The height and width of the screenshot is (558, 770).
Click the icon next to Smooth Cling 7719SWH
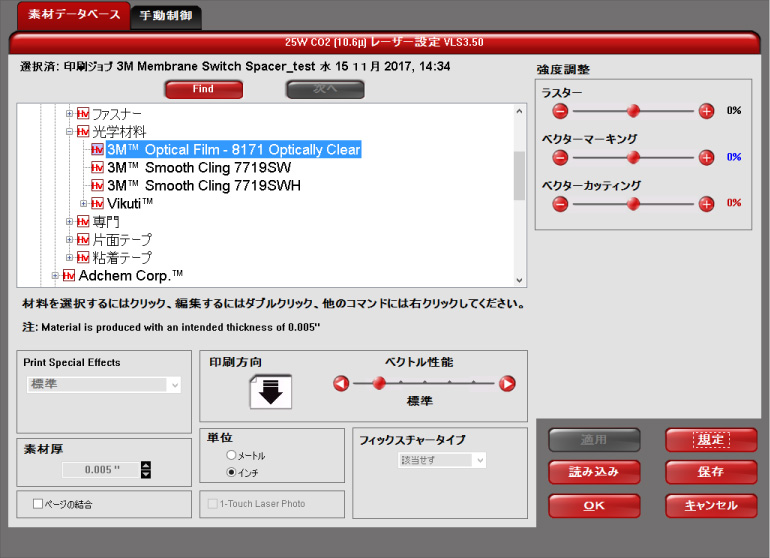(x=97, y=185)
